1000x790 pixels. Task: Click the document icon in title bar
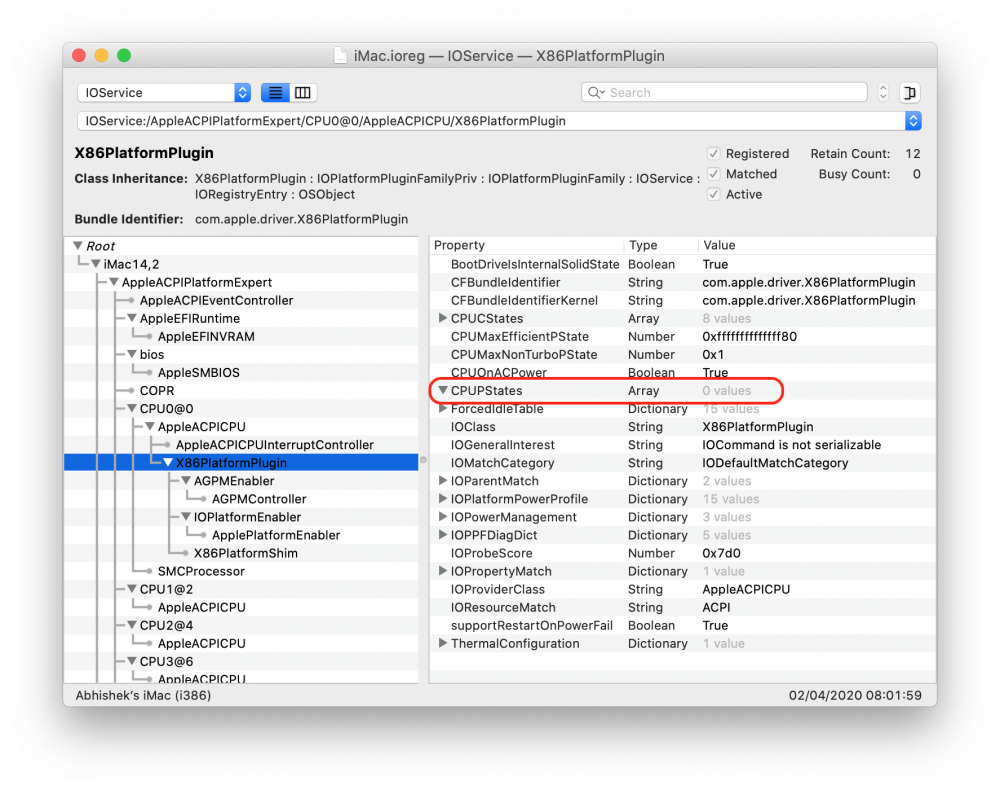tap(341, 56)
